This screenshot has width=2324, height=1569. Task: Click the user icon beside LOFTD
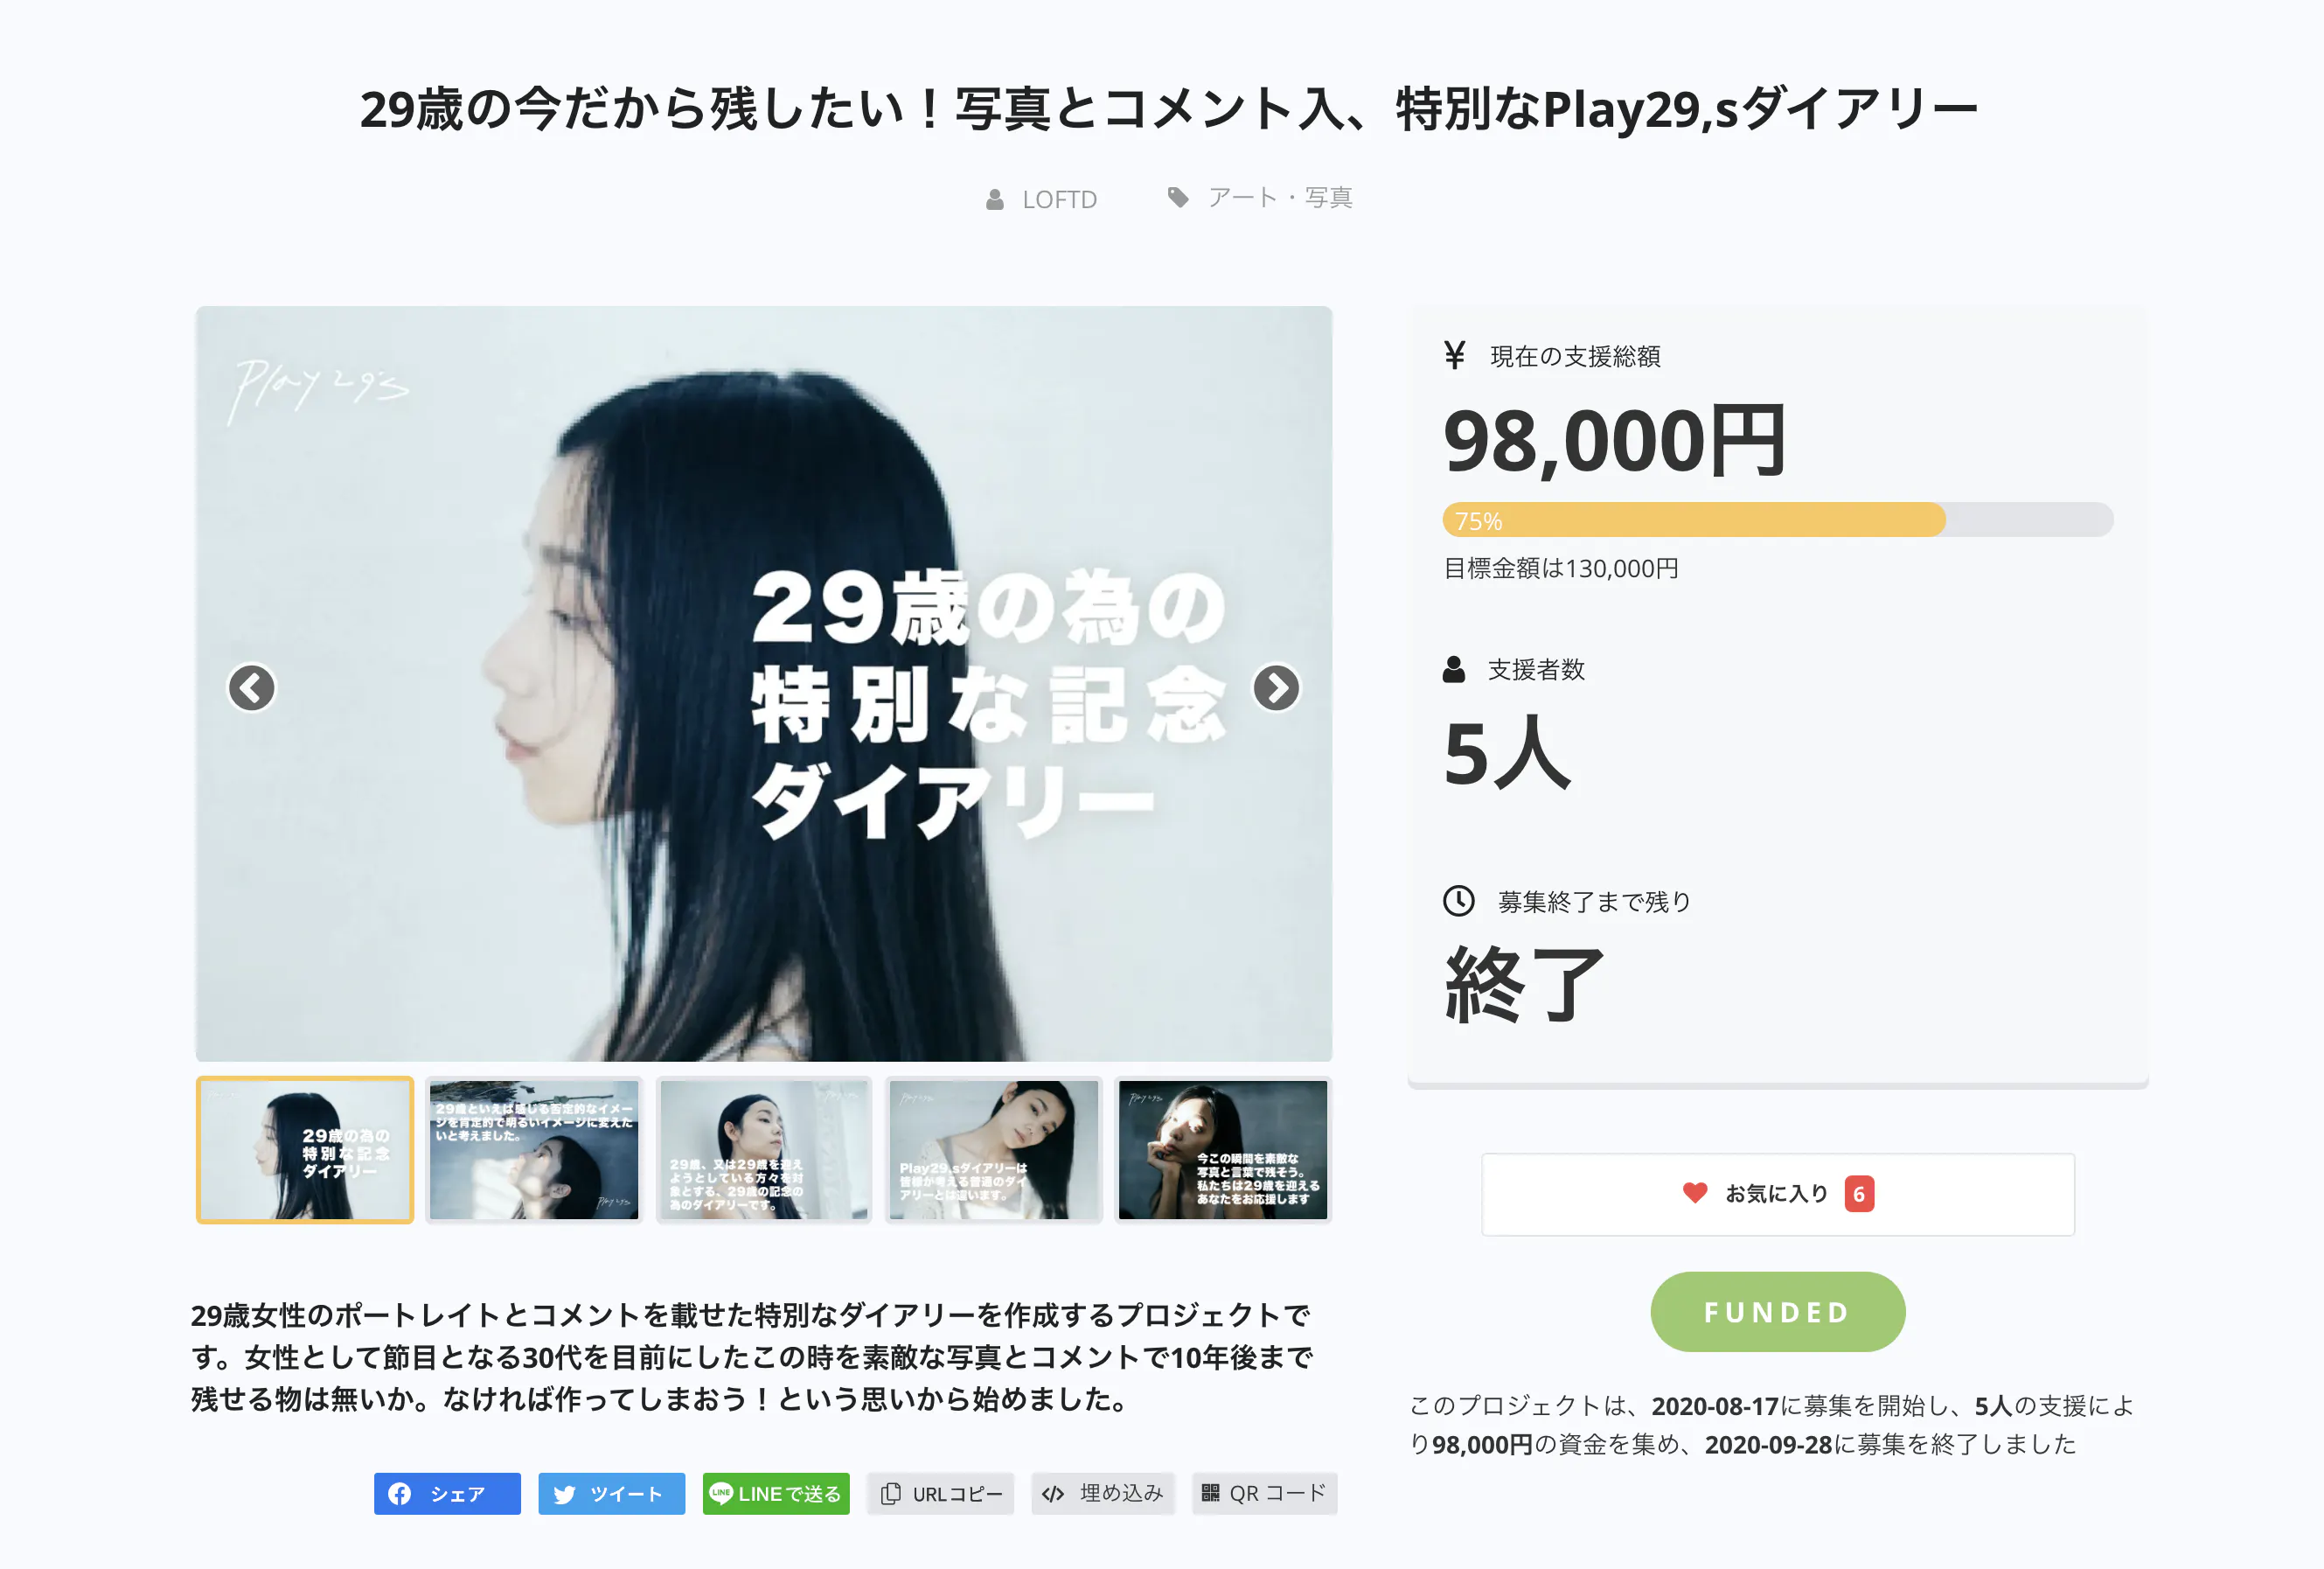click(x=994, y=199)
